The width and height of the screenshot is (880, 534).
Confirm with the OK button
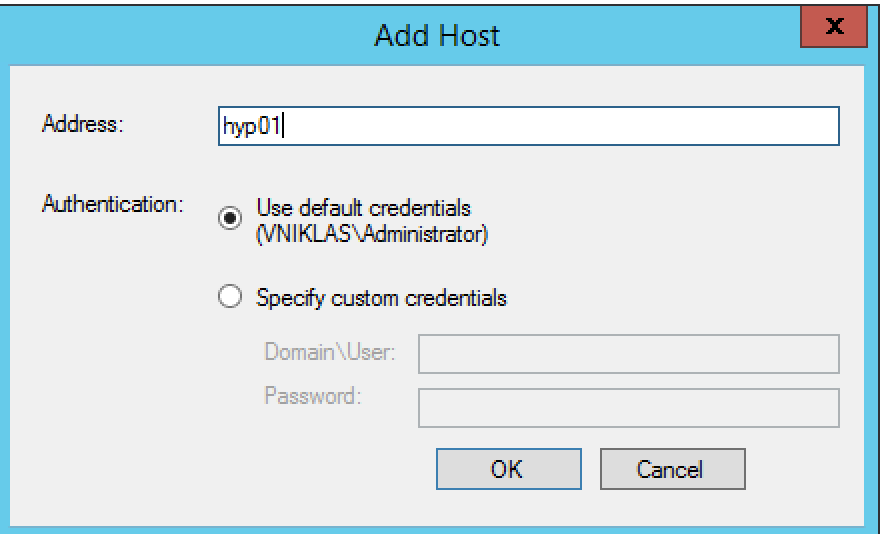tap(508, 469)
